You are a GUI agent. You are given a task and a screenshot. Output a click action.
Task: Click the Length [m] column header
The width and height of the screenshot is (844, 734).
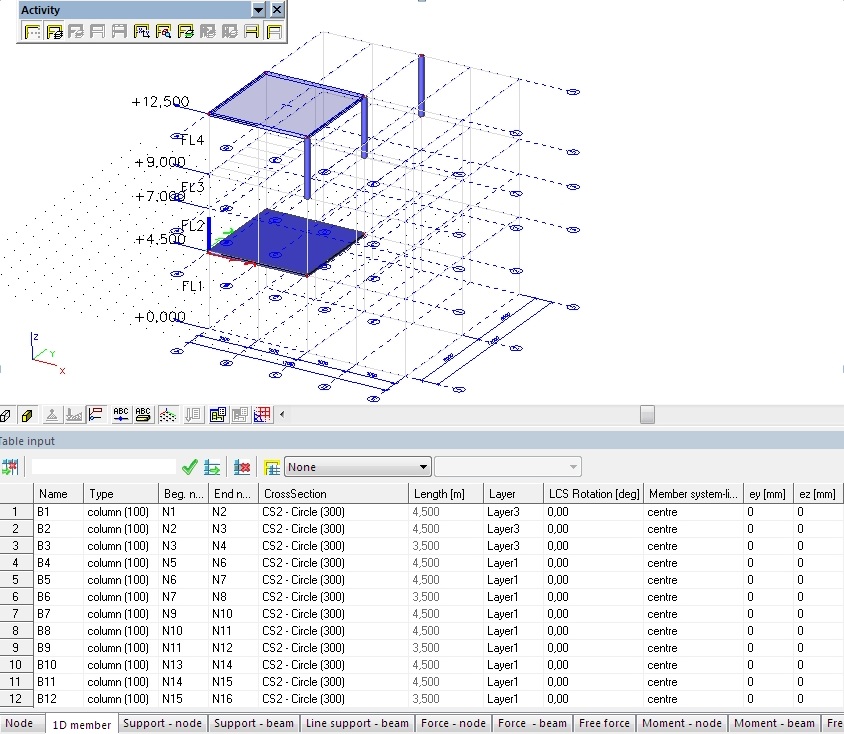(x=446, y=493)
